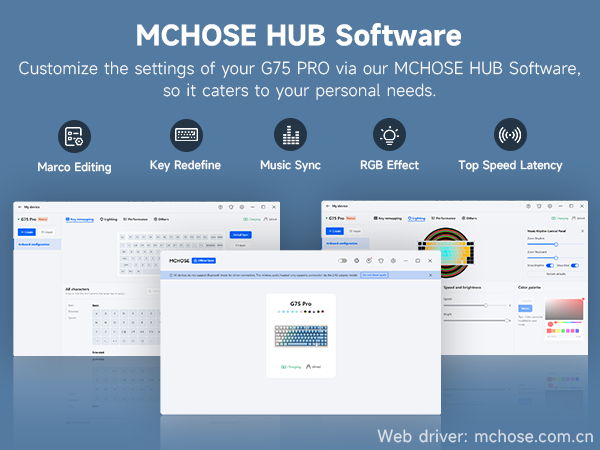The height and width of the screenshot is (450, 600).
Task: Click shield icon in front MCHOSE window header
Action: coord(381,261)
